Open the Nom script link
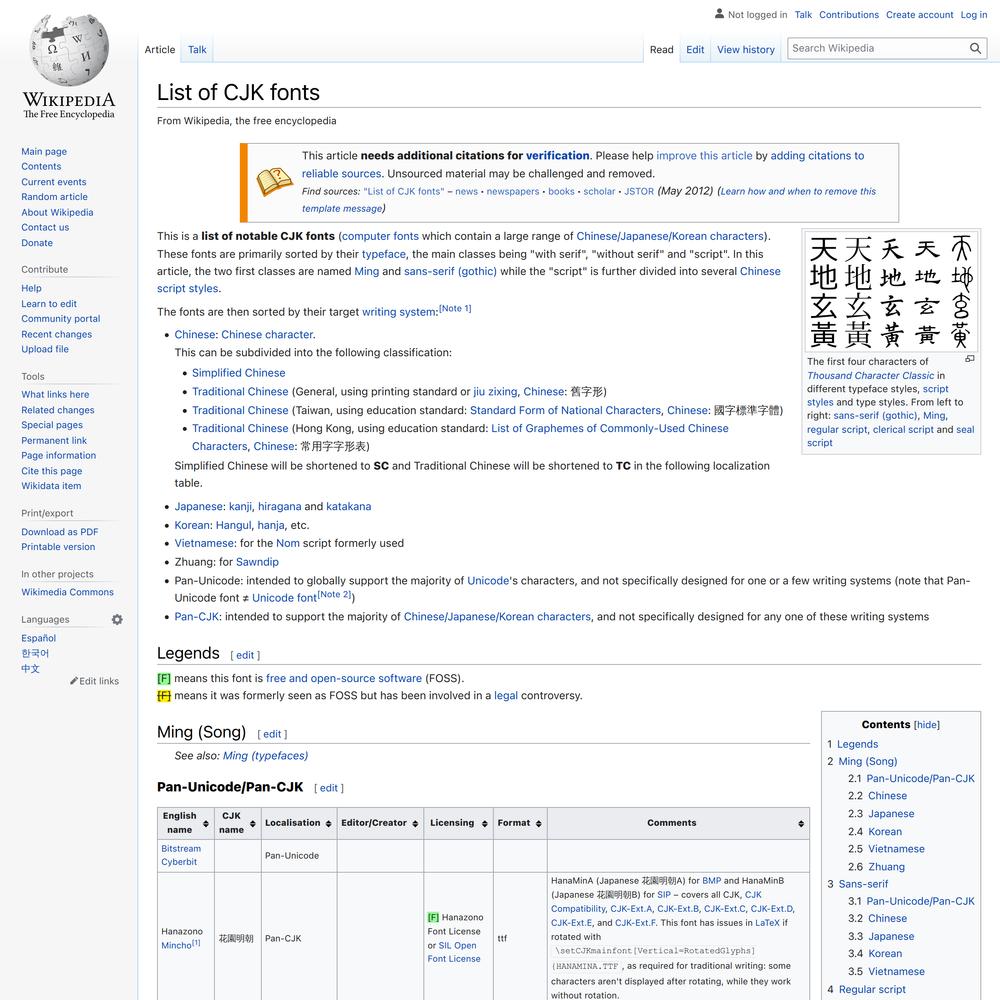Image resolution: width=1000 pixels, height=1000 pixels. click(x=288, y=543)
